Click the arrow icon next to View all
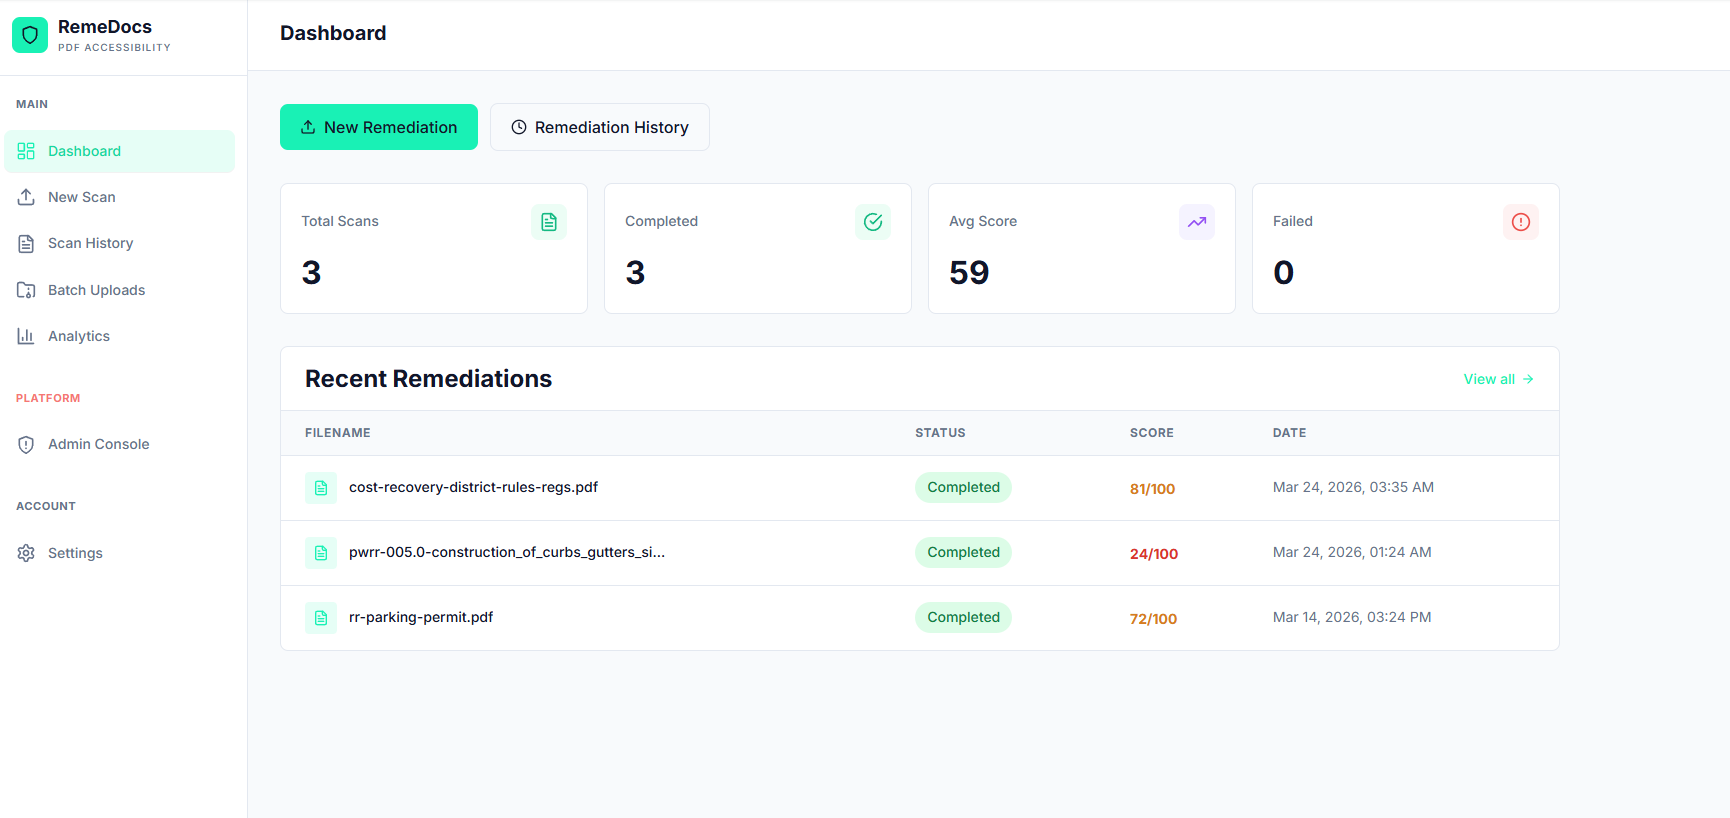 [1528, 379]
